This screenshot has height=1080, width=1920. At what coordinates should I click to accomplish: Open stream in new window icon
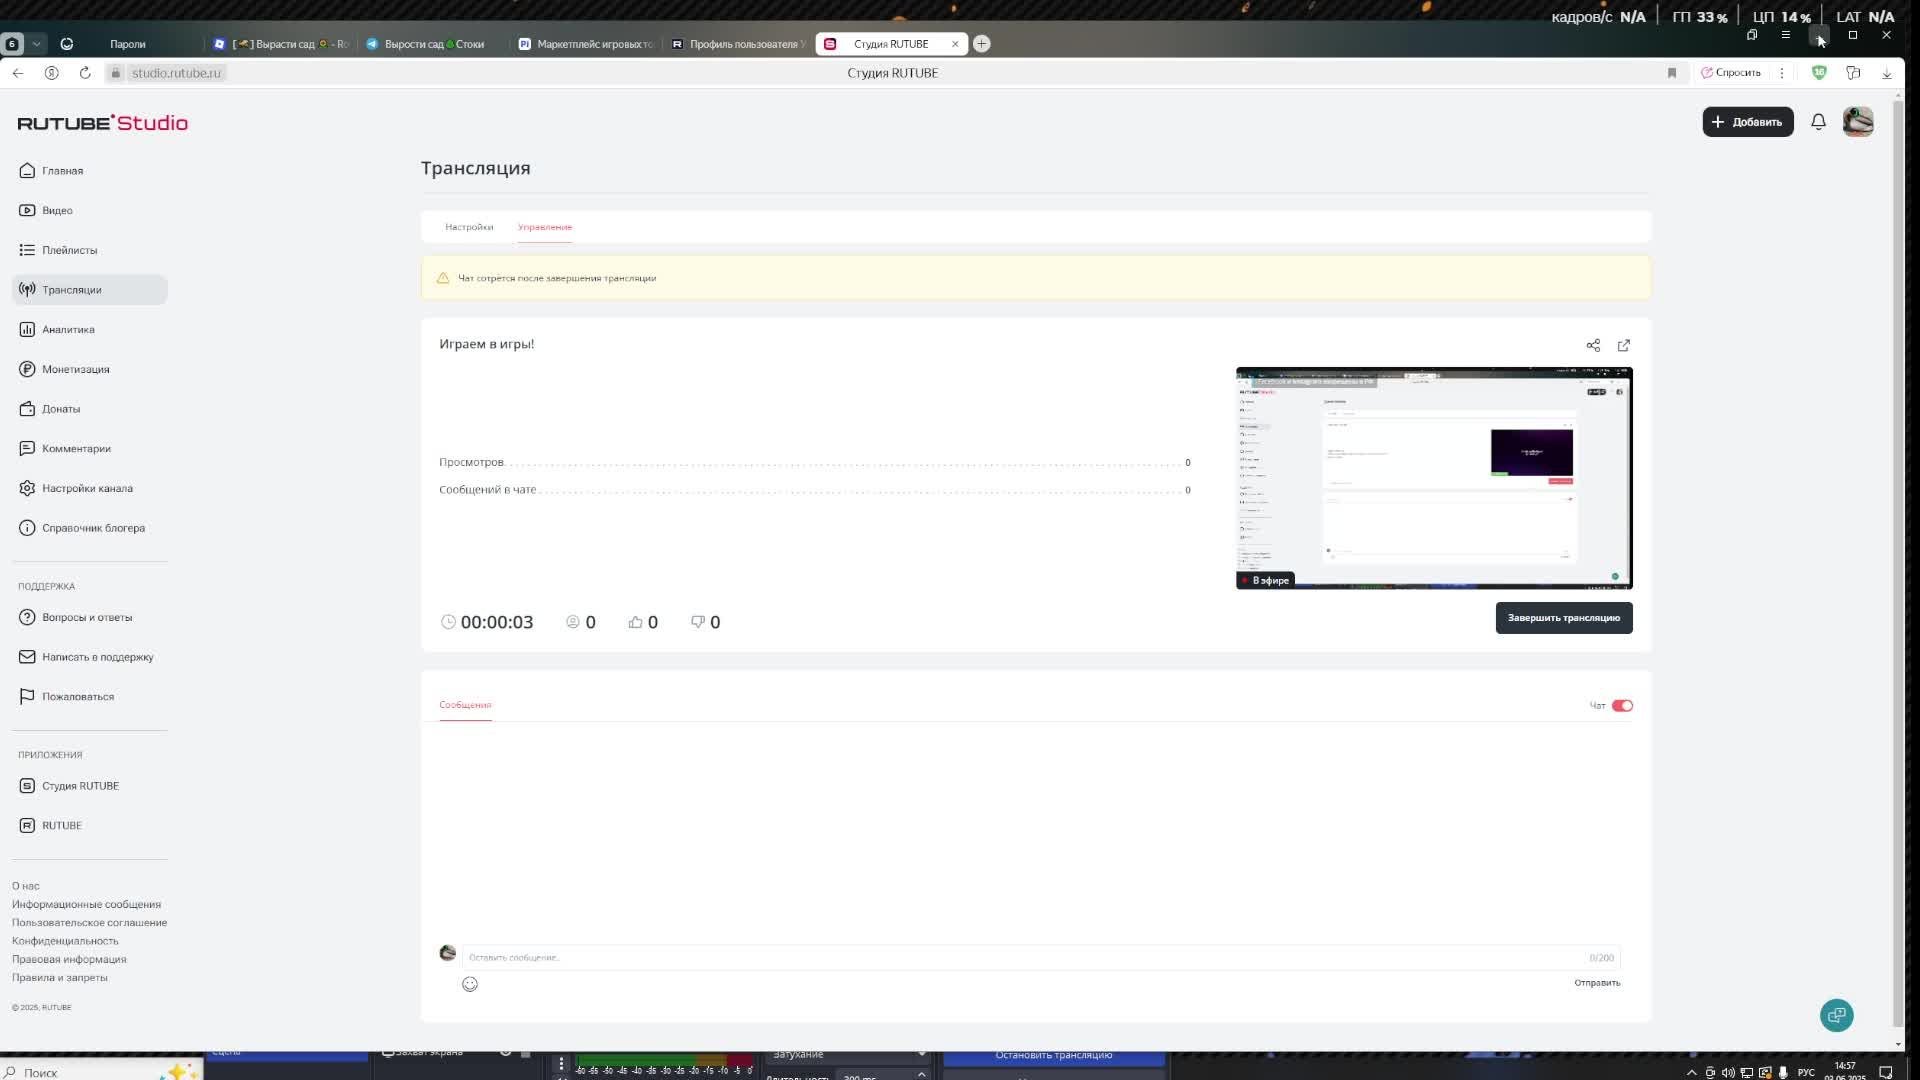pos(1624,345)
